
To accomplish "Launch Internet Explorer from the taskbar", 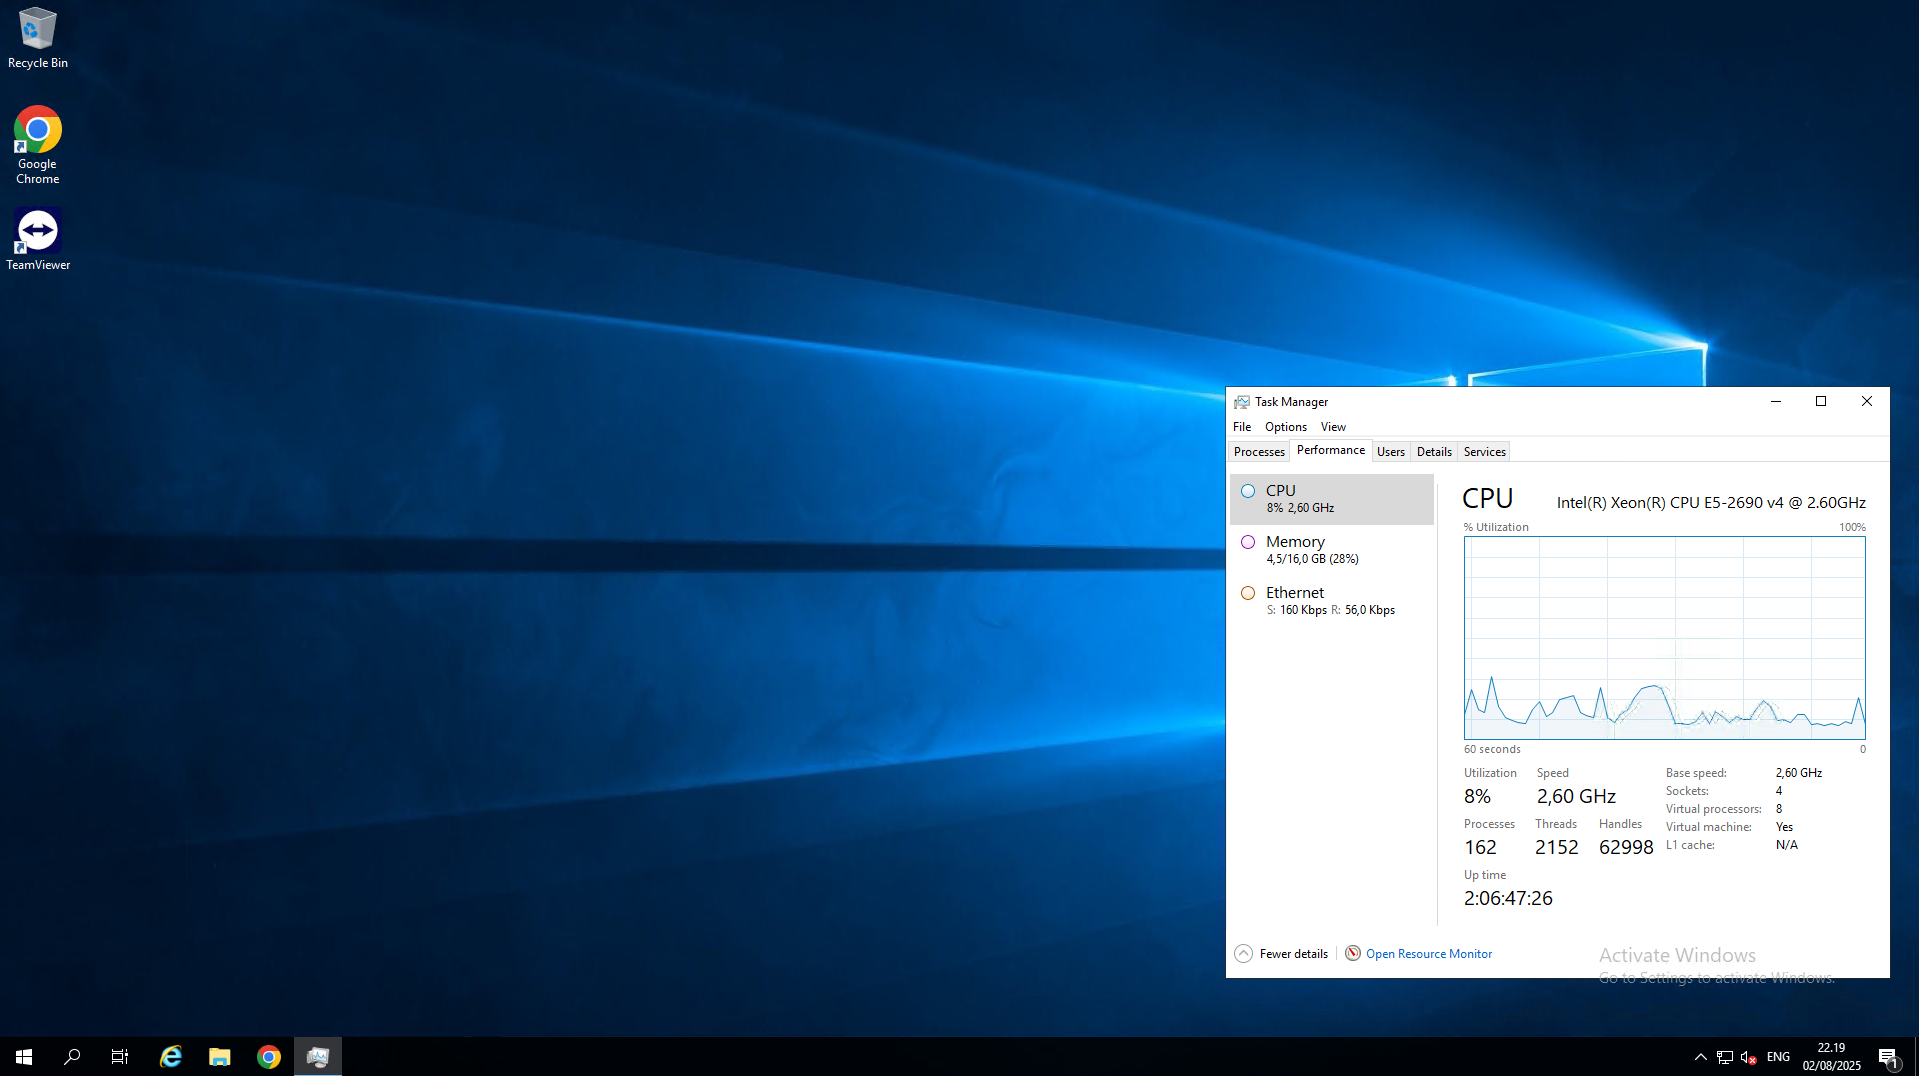I will (x=171, y=1056).
